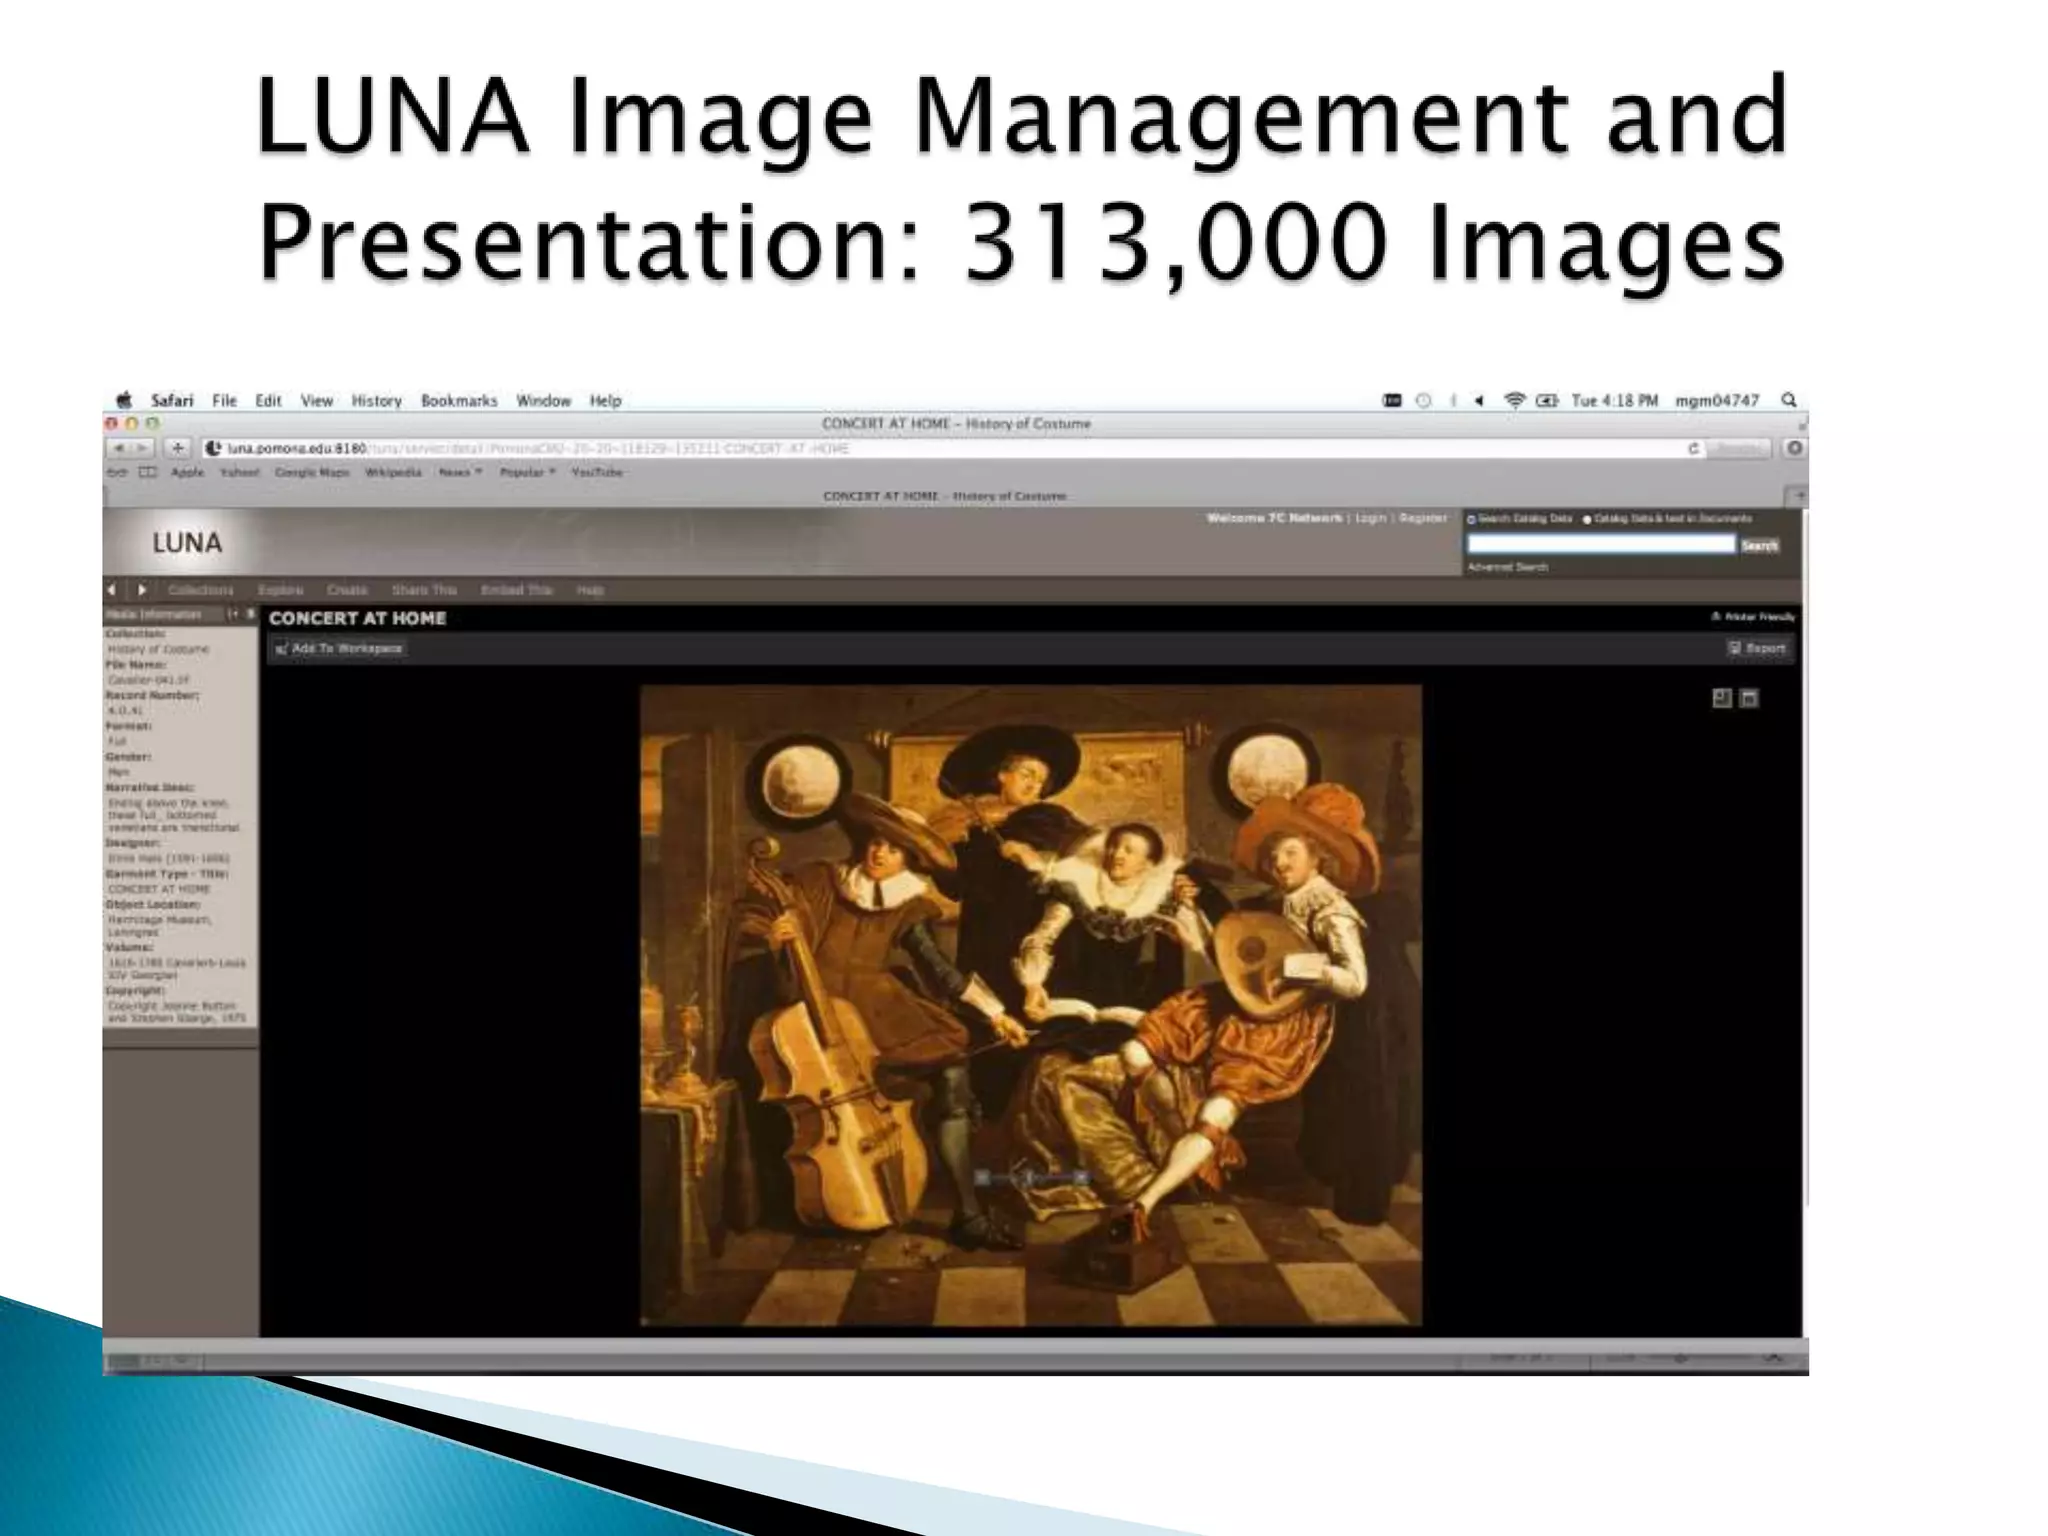
Task: Click the Safari reload page icon
Action: click(x=1693, y=449)
